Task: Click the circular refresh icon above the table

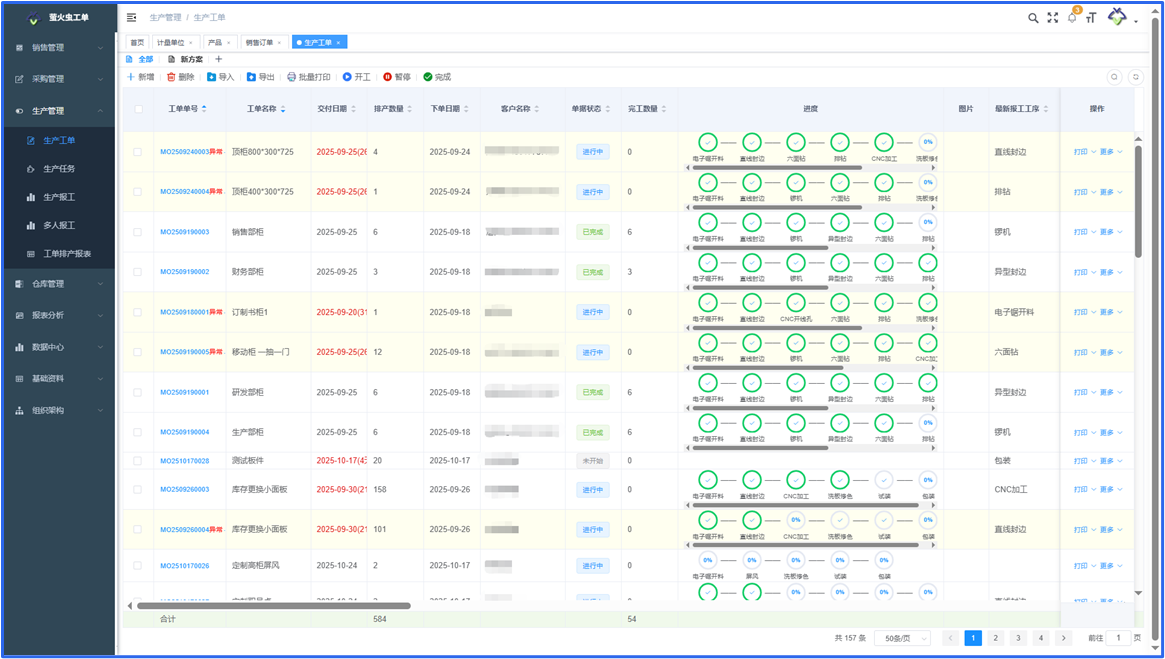Action: (x=1135, y=77)
